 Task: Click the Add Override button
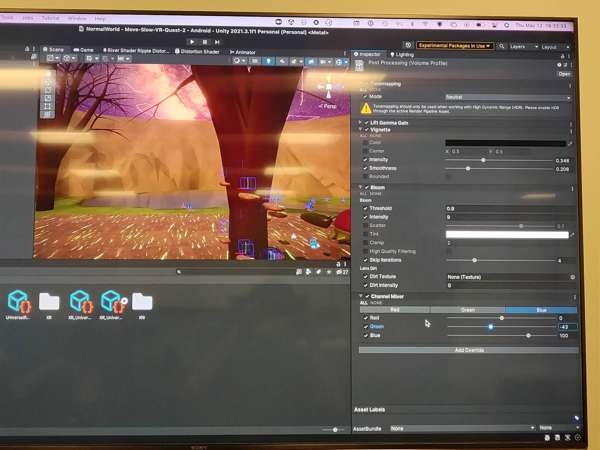tap(468, 350)
